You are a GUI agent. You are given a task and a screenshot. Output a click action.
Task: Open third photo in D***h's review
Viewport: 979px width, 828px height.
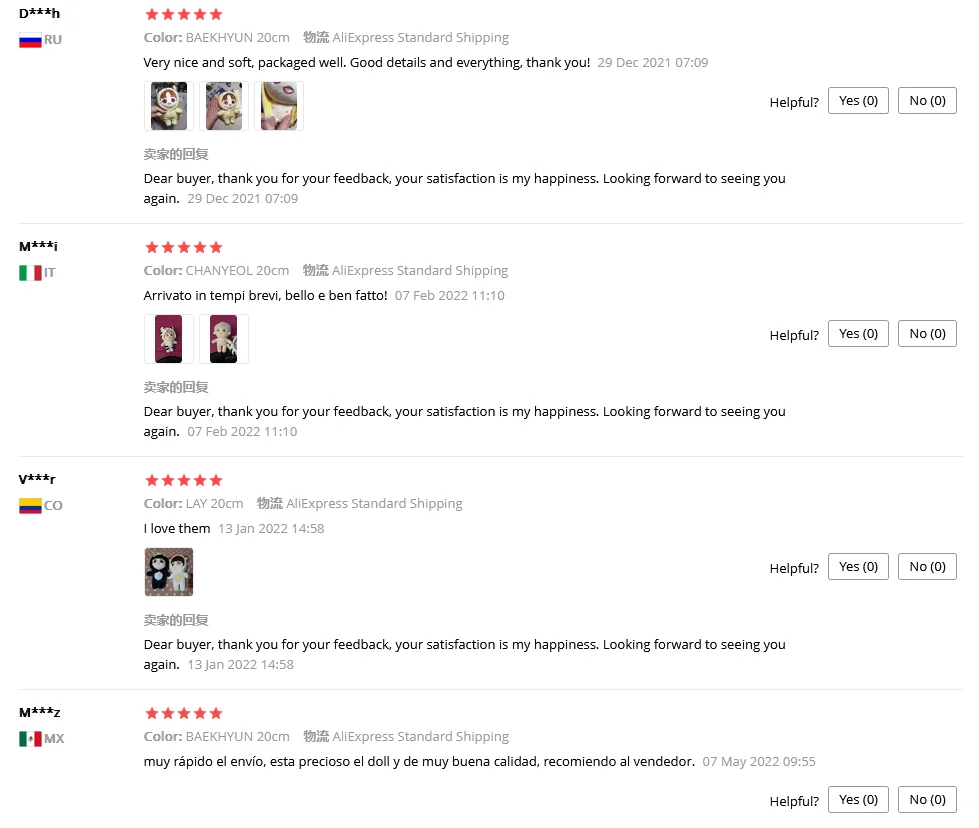[278, 106]
